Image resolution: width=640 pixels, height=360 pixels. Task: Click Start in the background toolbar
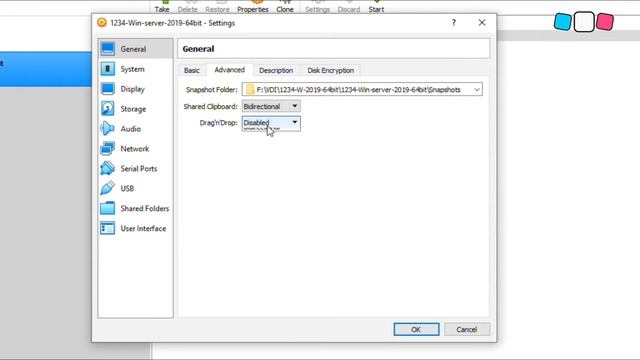tap(376, 7)
